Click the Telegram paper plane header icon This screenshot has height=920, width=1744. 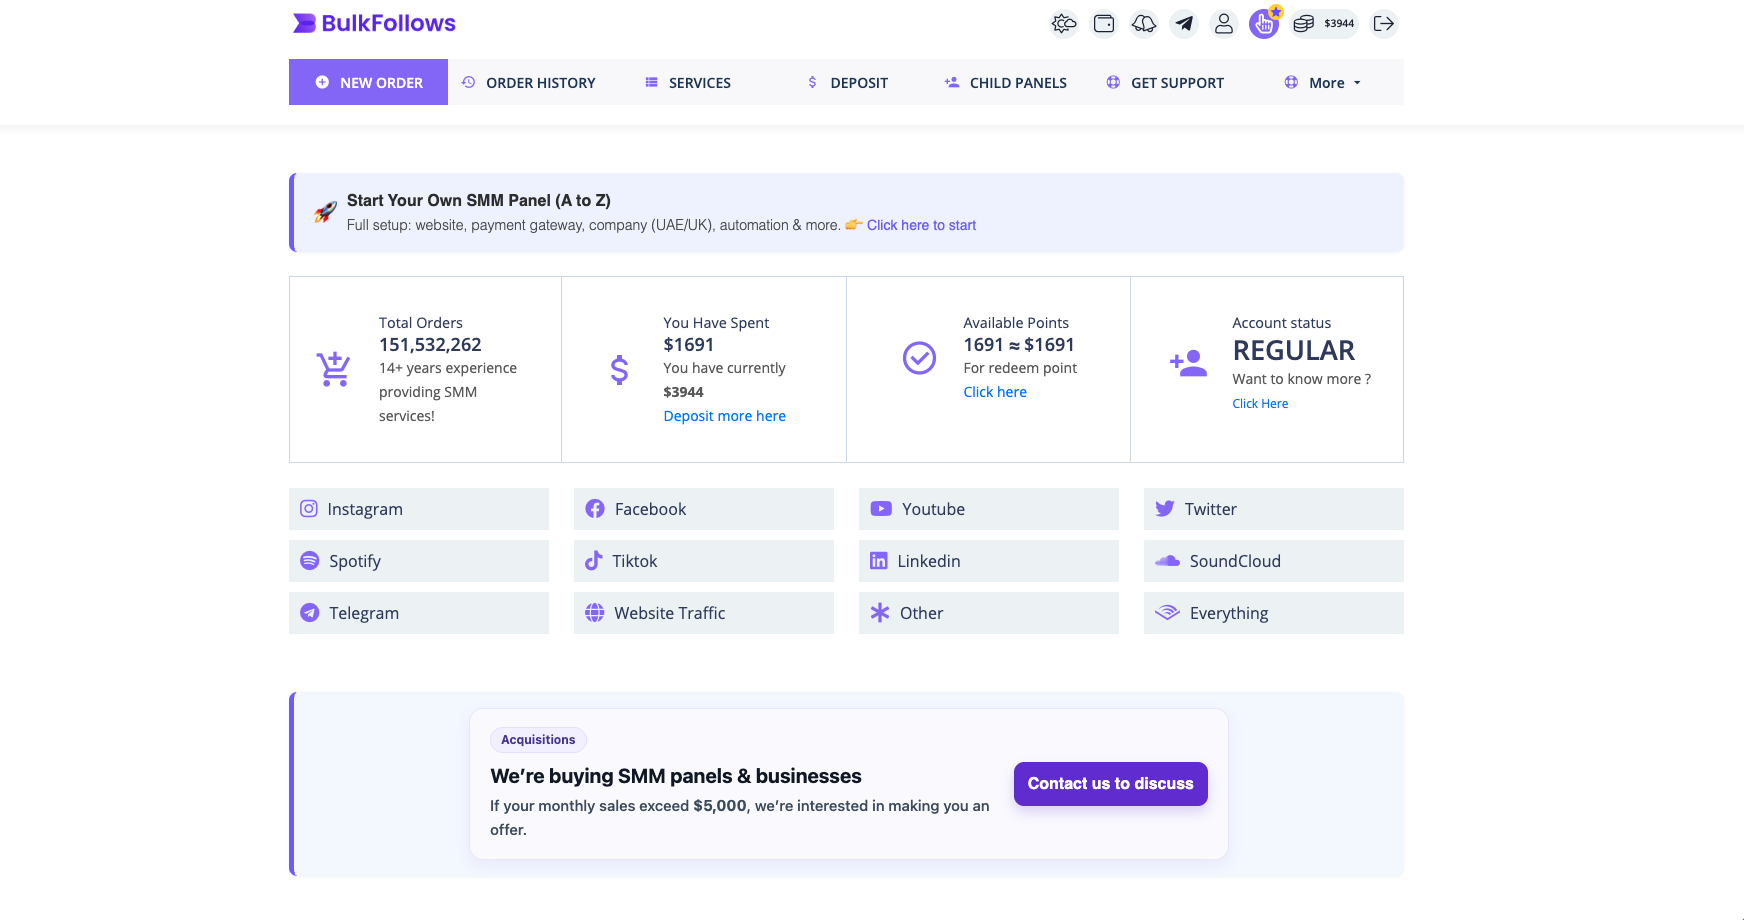[x=1184, y=24]
